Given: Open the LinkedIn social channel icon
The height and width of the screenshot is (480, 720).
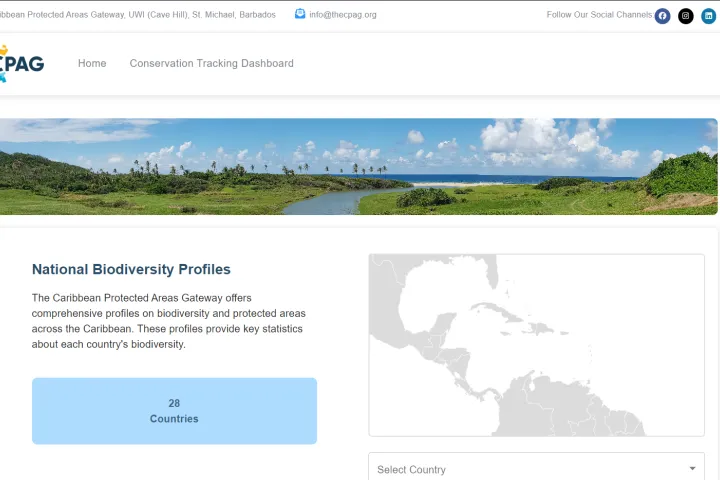Looking at the screenshot, I should (x=709, y=16).
